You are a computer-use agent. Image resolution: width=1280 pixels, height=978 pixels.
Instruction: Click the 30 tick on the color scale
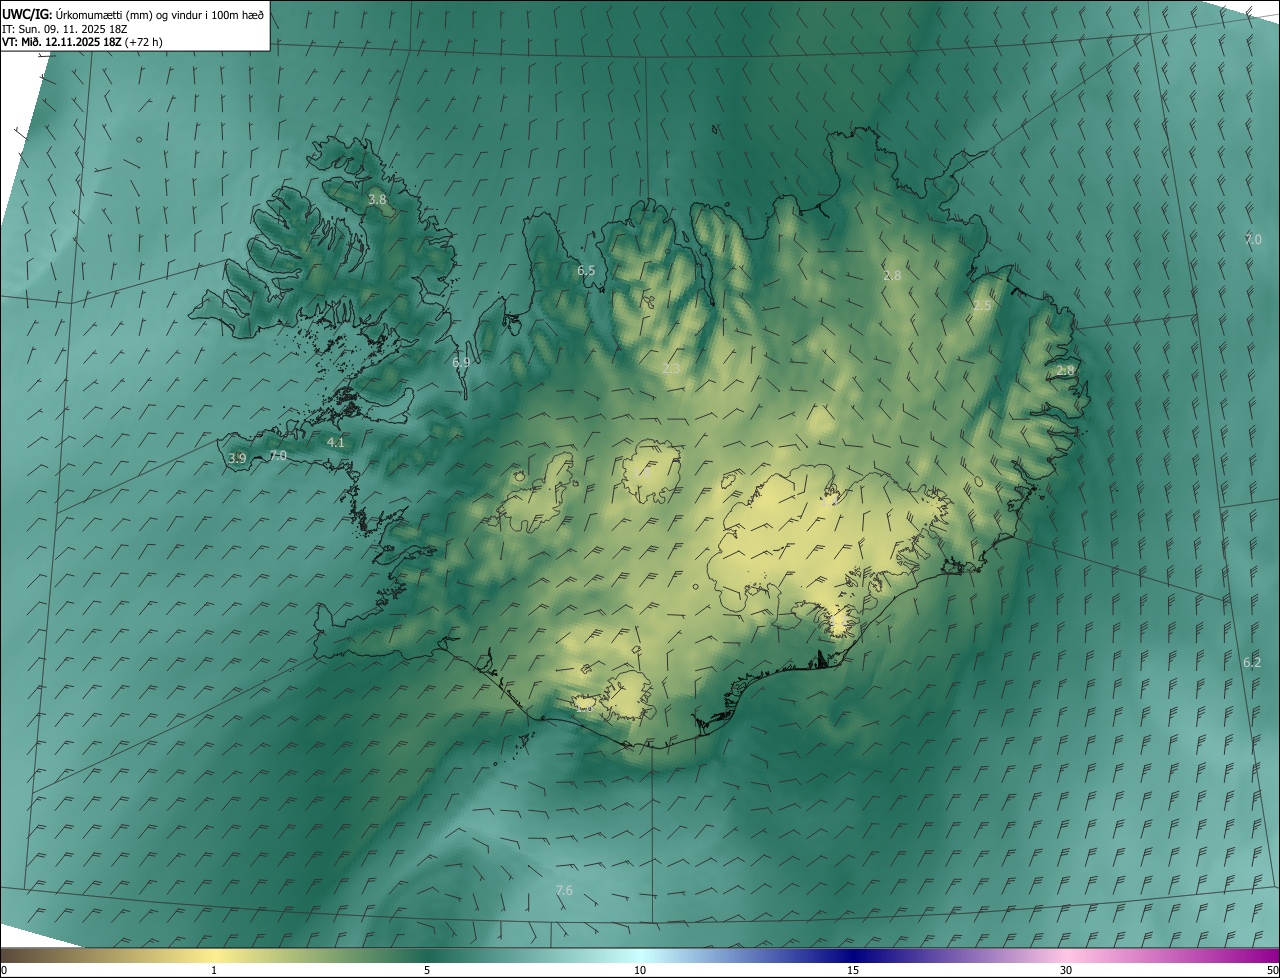click(x=1066, y=971)
